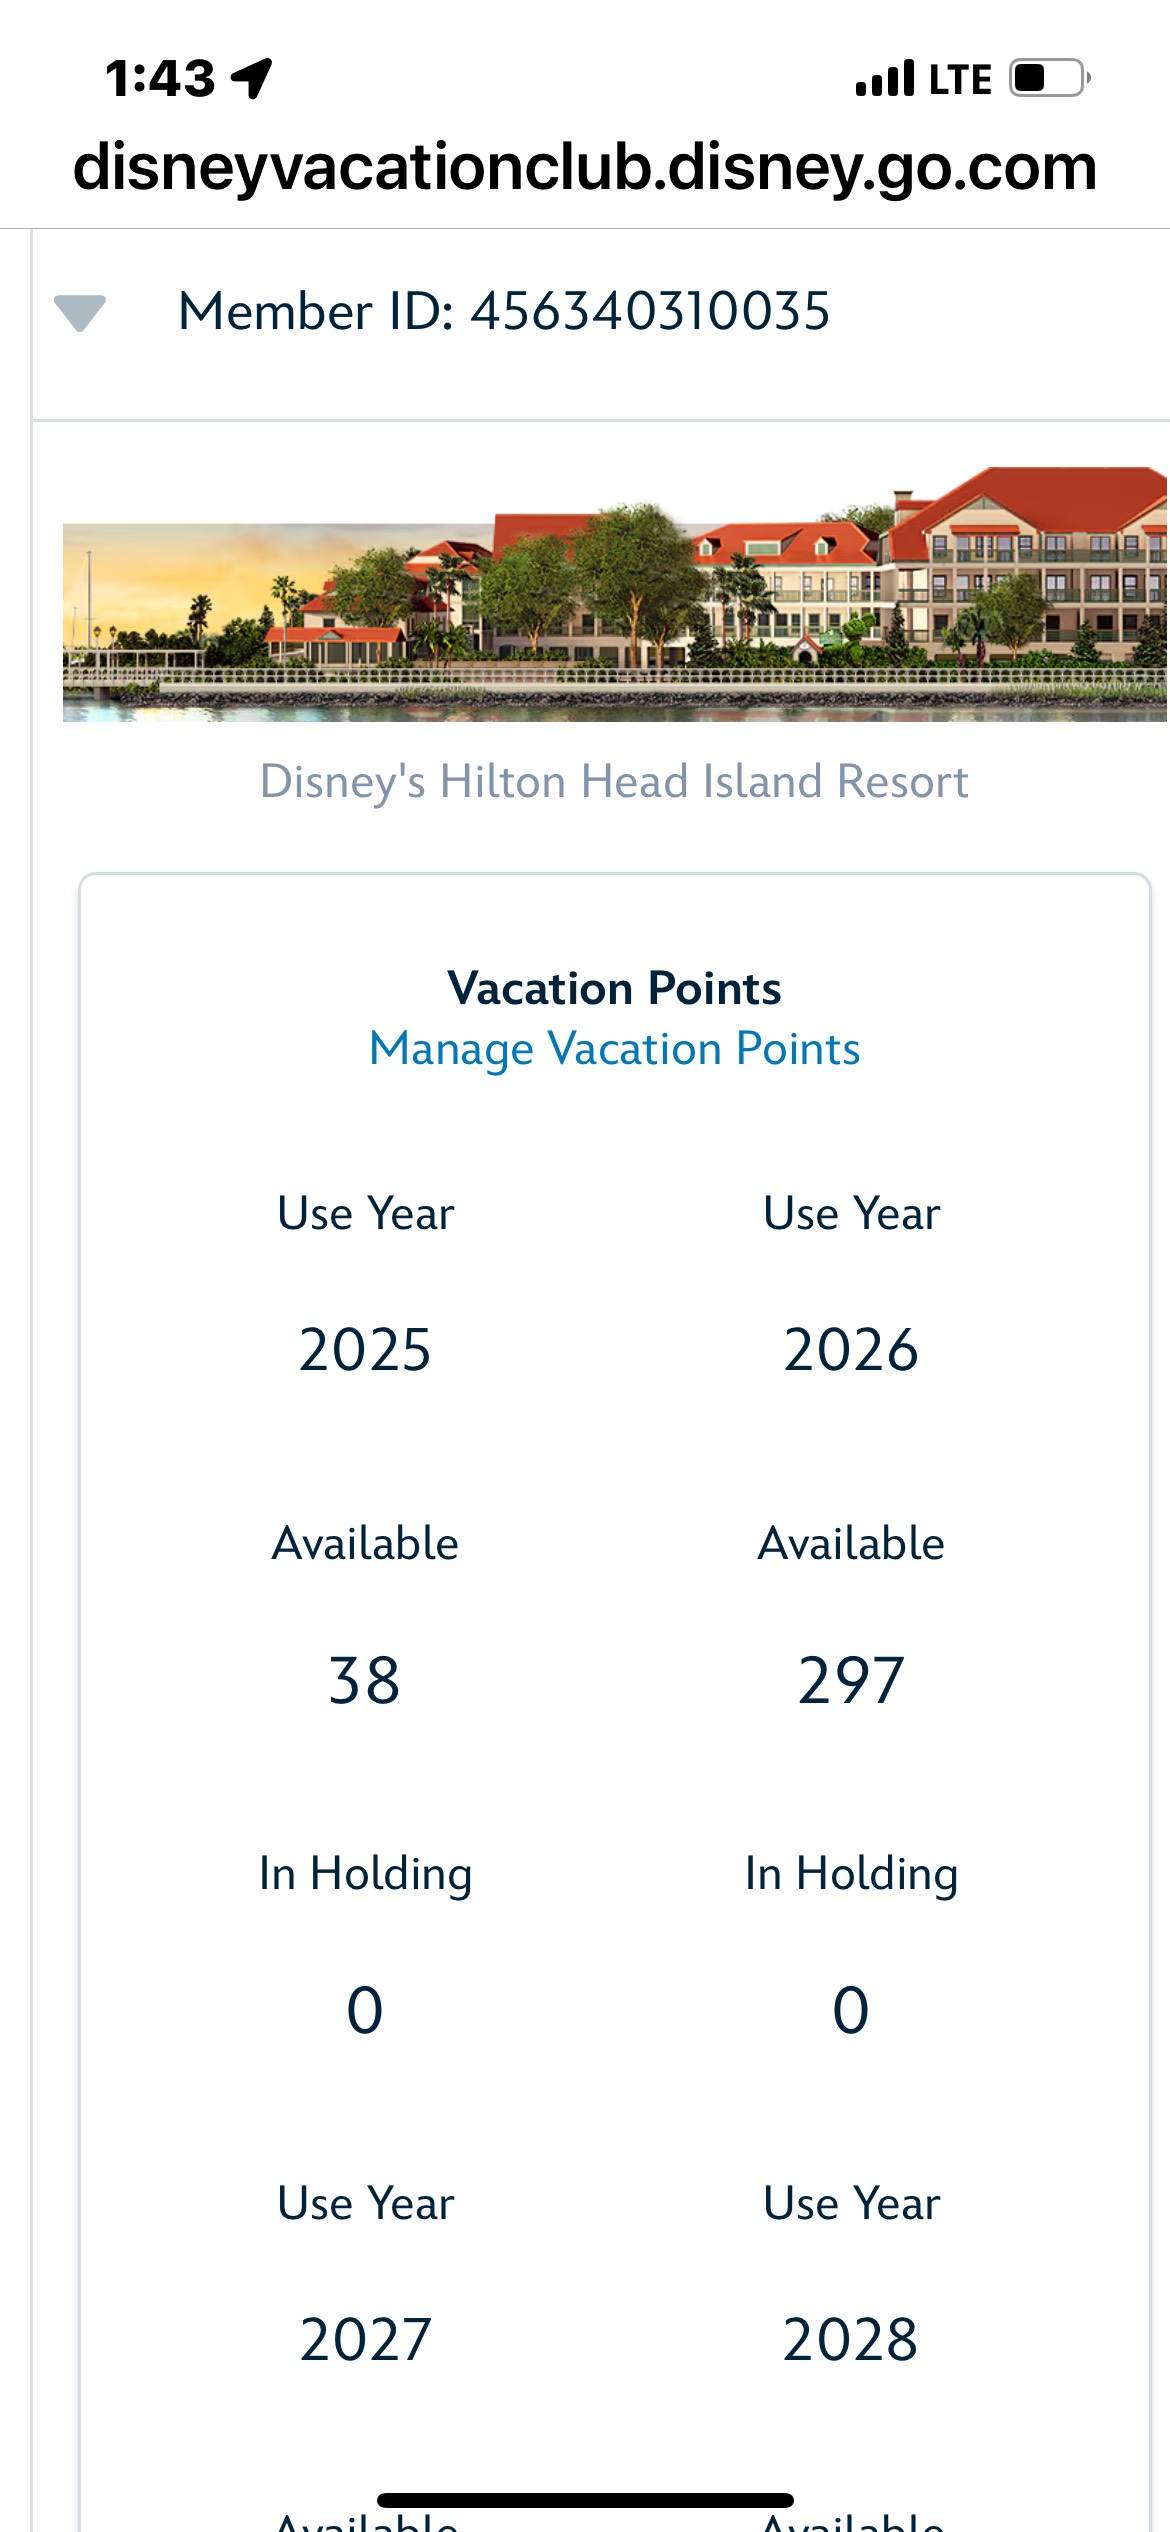Image resolution: width=1170 pixels, height=2532 pixels.
Task: Tap the LTE network indicator
Action: 960,79
